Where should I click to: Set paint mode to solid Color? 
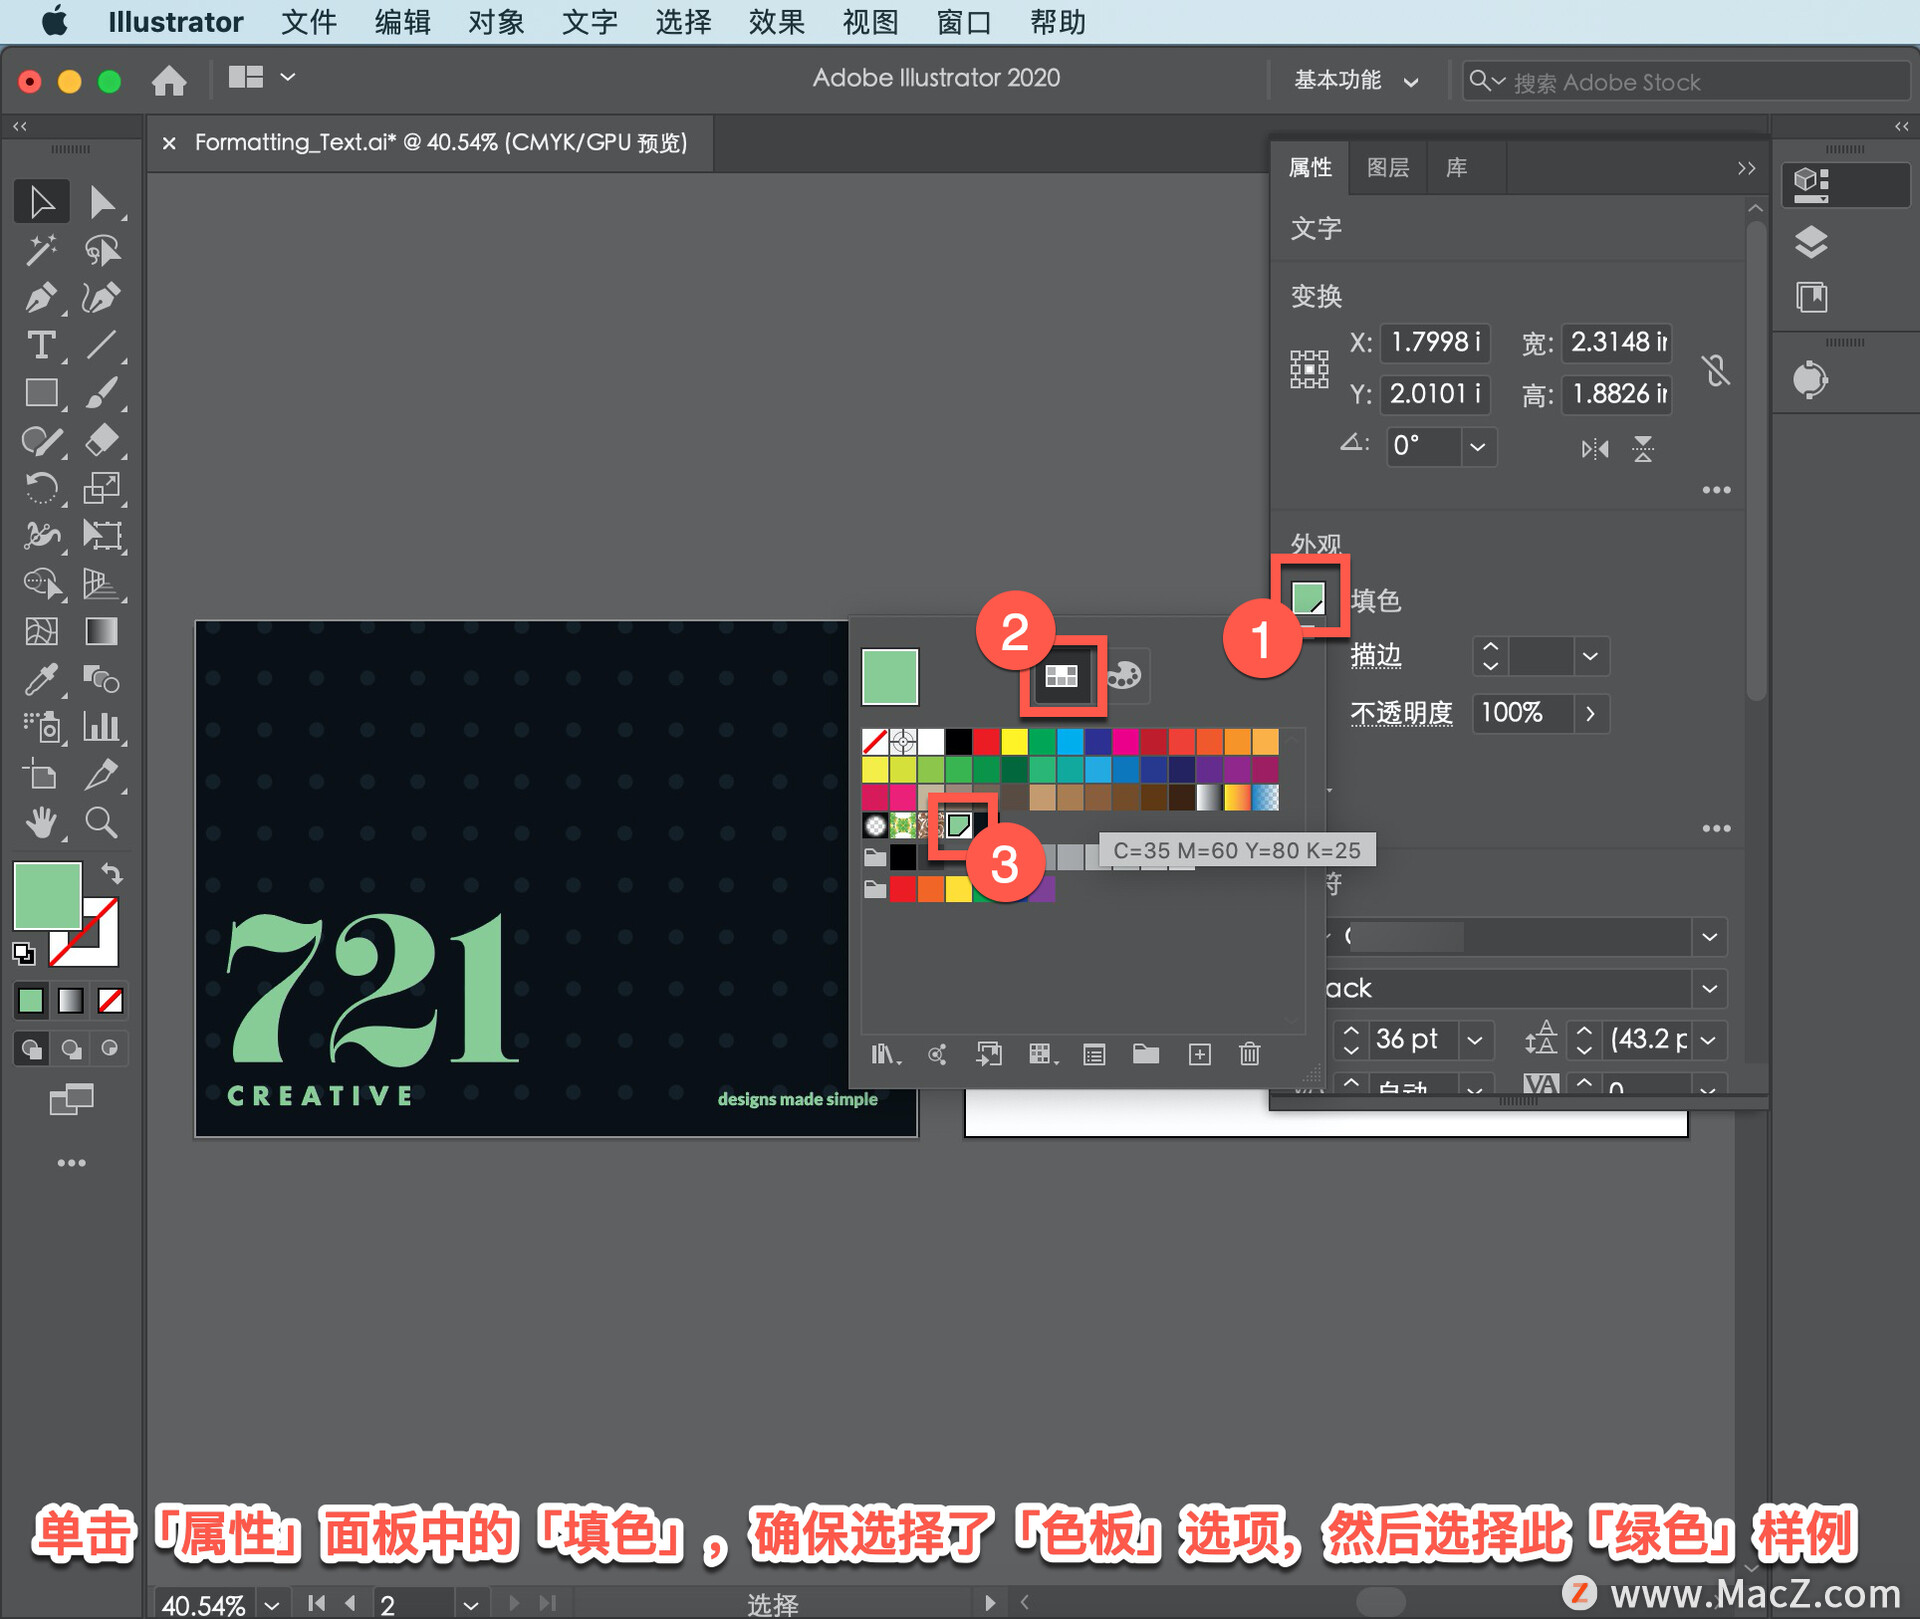(31, 1000)
